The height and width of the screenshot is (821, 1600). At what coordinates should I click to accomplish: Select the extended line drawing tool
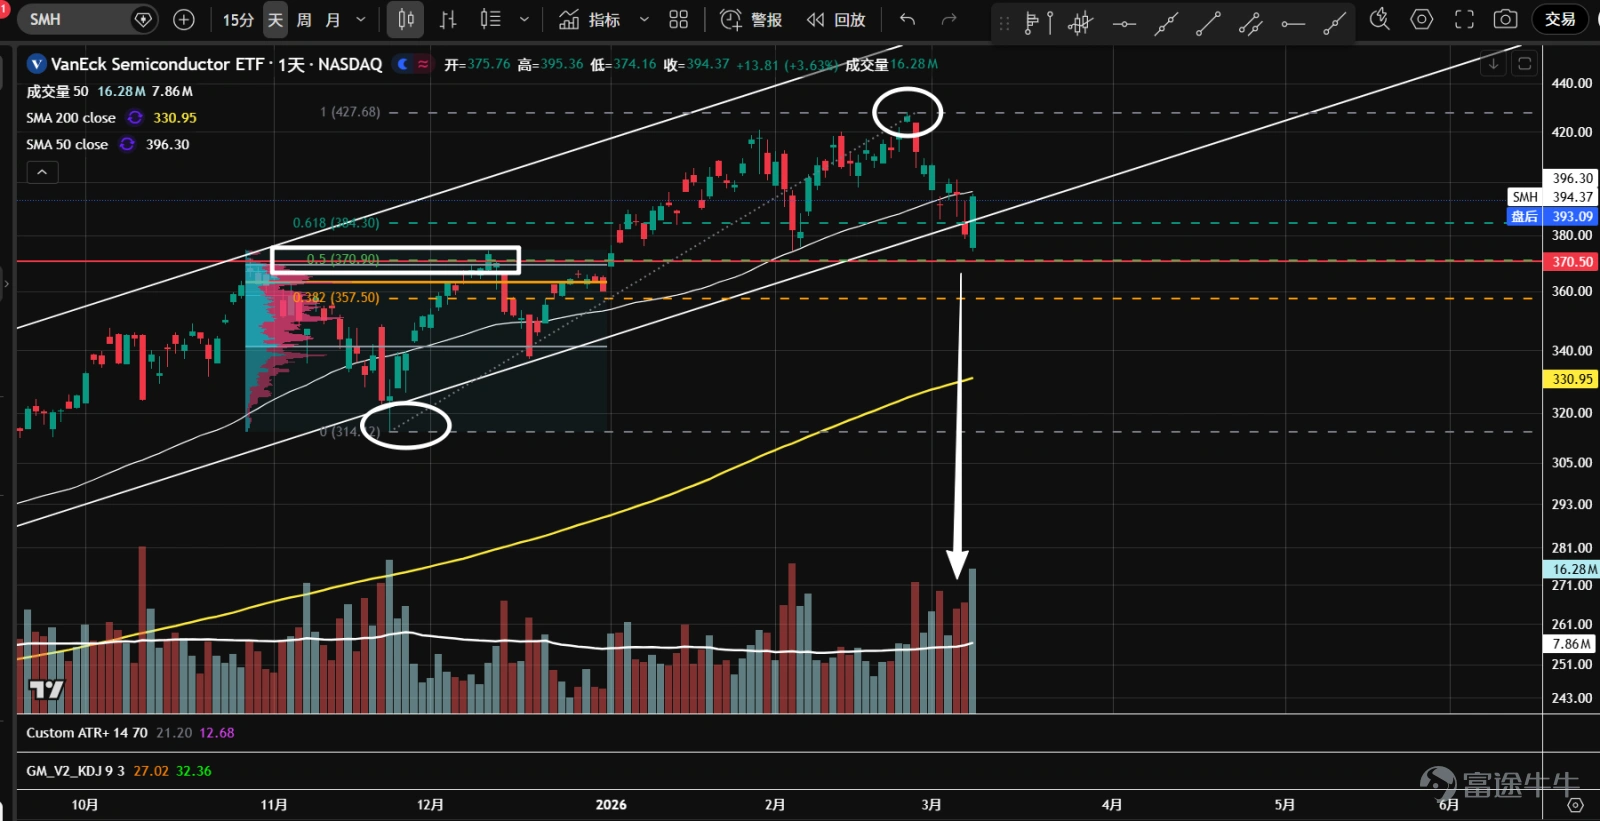point(1166,22)
